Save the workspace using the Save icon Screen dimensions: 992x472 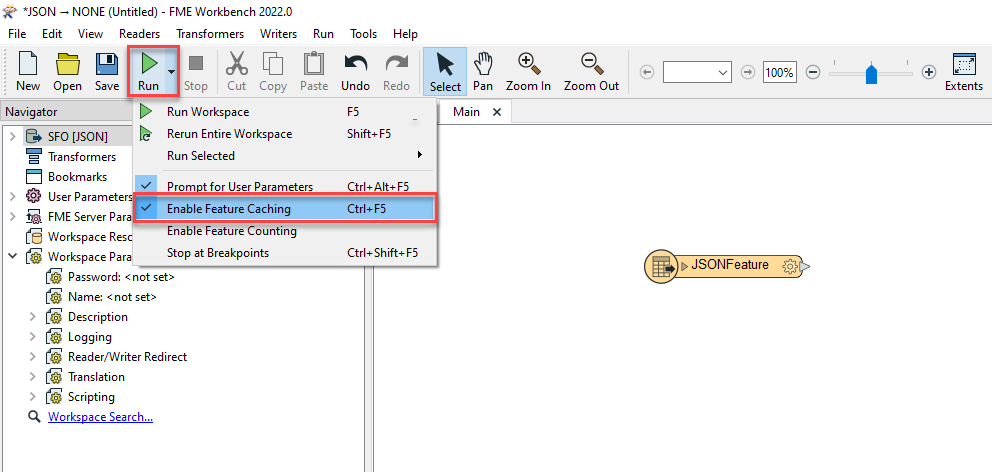[107, 71]
